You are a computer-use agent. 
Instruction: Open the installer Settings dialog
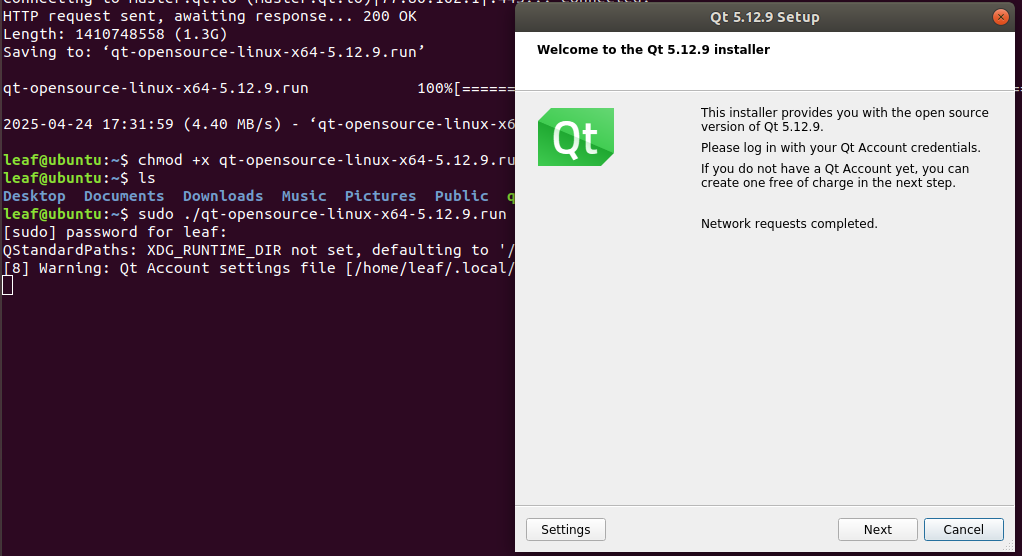[566, 529]
